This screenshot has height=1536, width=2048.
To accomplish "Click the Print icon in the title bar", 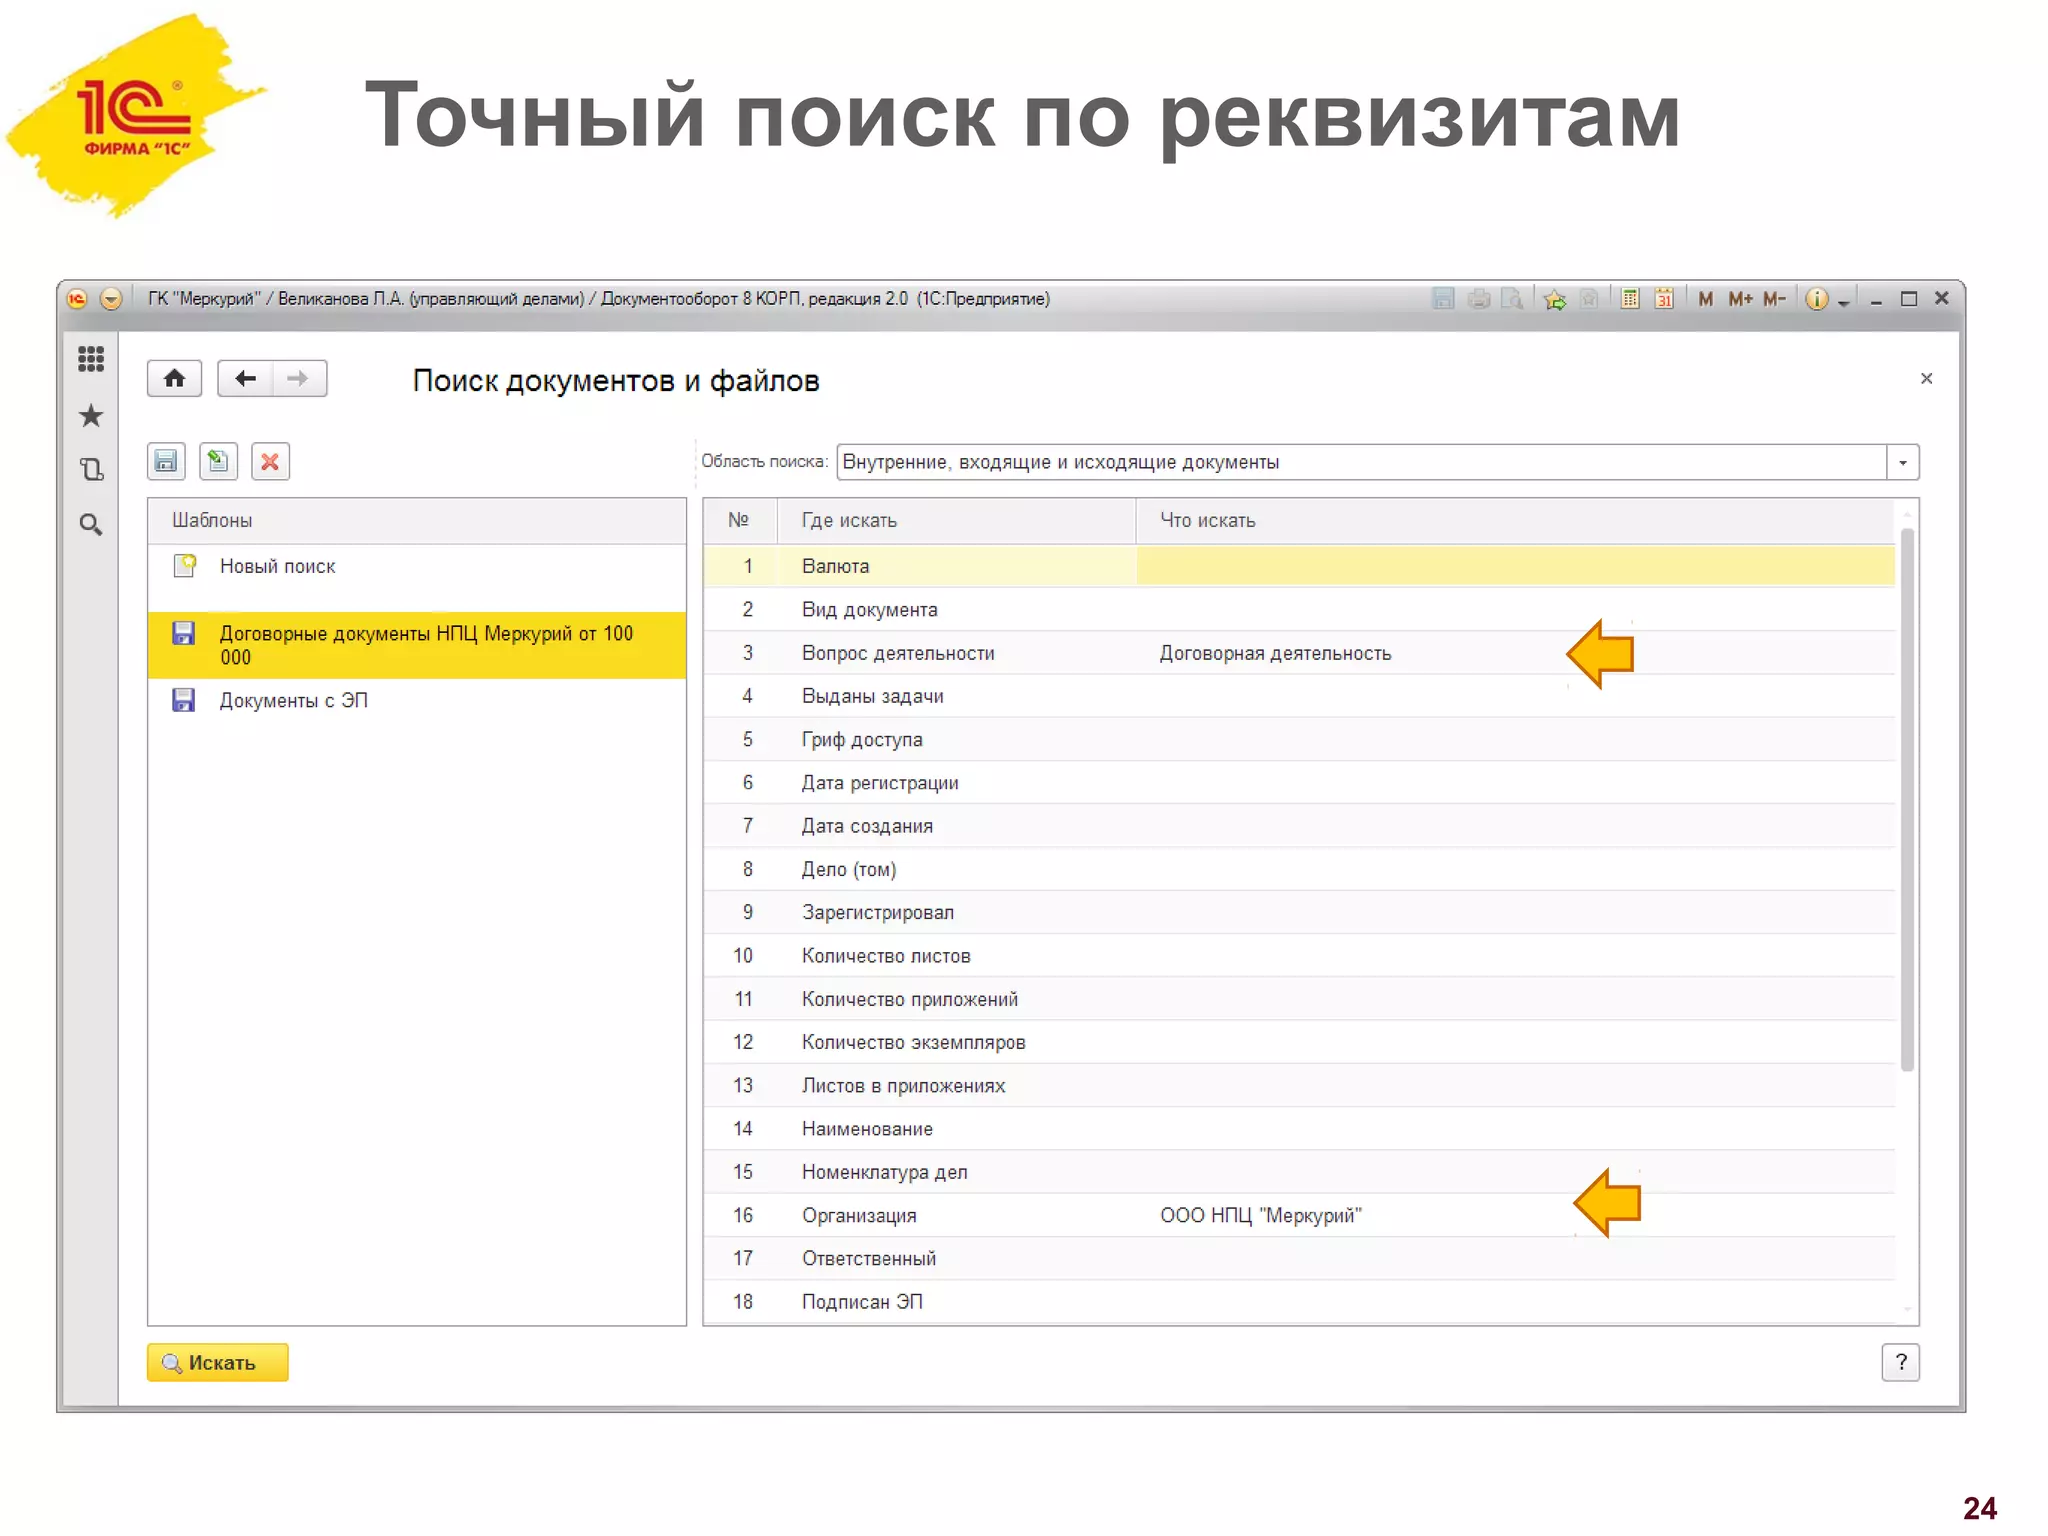I will [x=1479, y=299].
